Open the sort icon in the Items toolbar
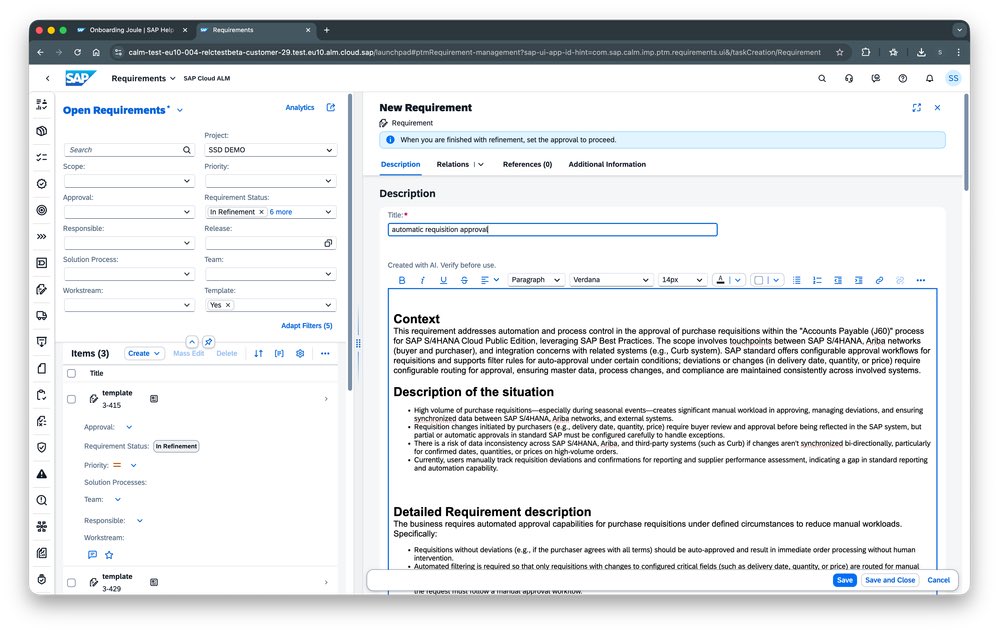 coord(258,353)
